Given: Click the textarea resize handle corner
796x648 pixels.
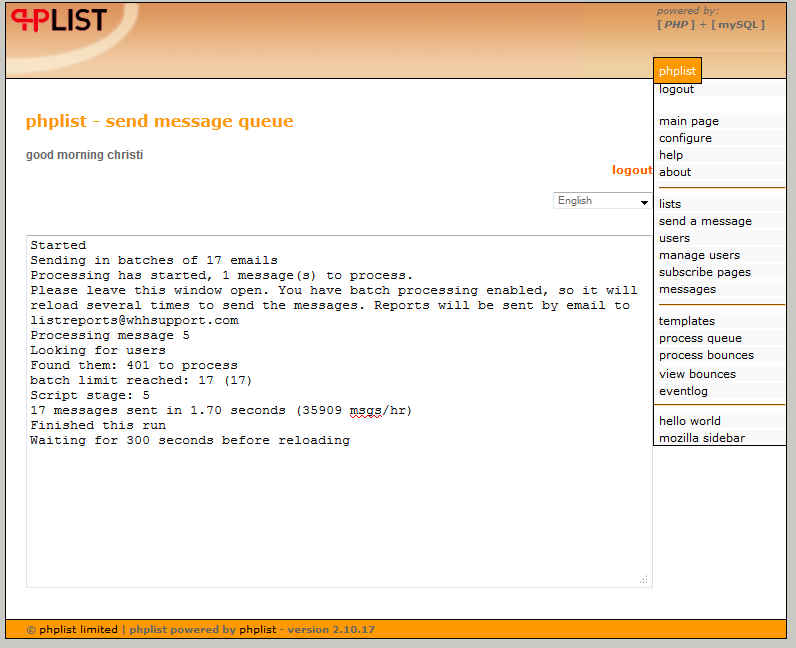Looking at the screenshot, I should pyautogui.click(x=643, y=579).
